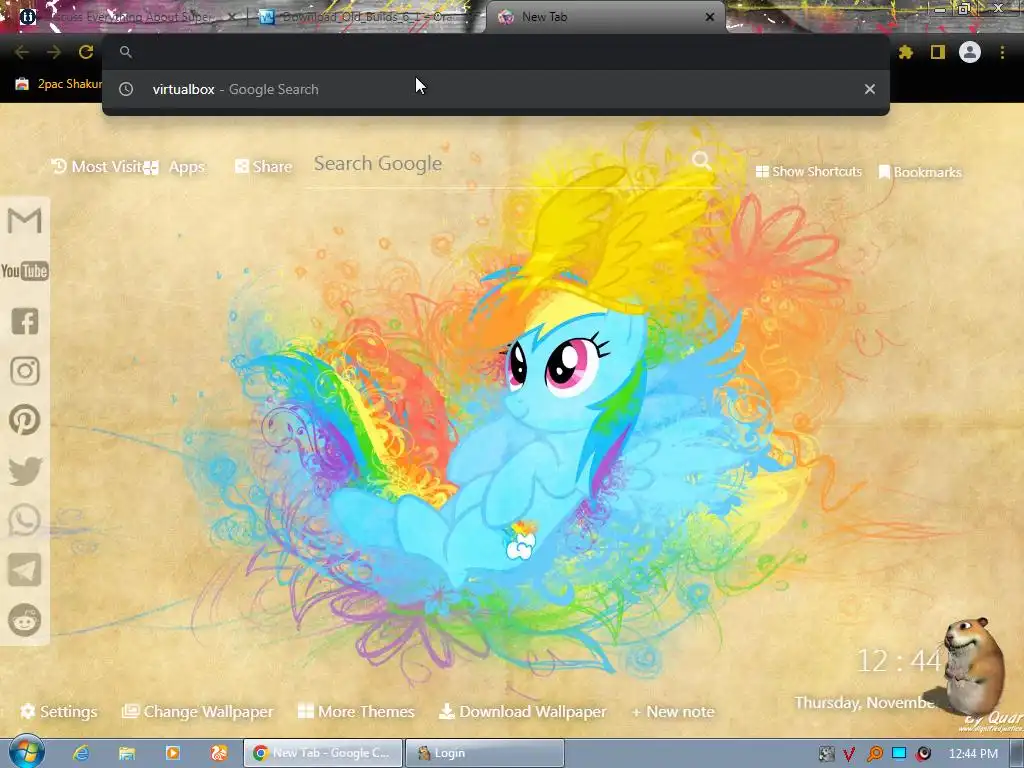Click the Chrome back arrow
The height and width of the screenshot is (768, 1024).
coord(22,52)
